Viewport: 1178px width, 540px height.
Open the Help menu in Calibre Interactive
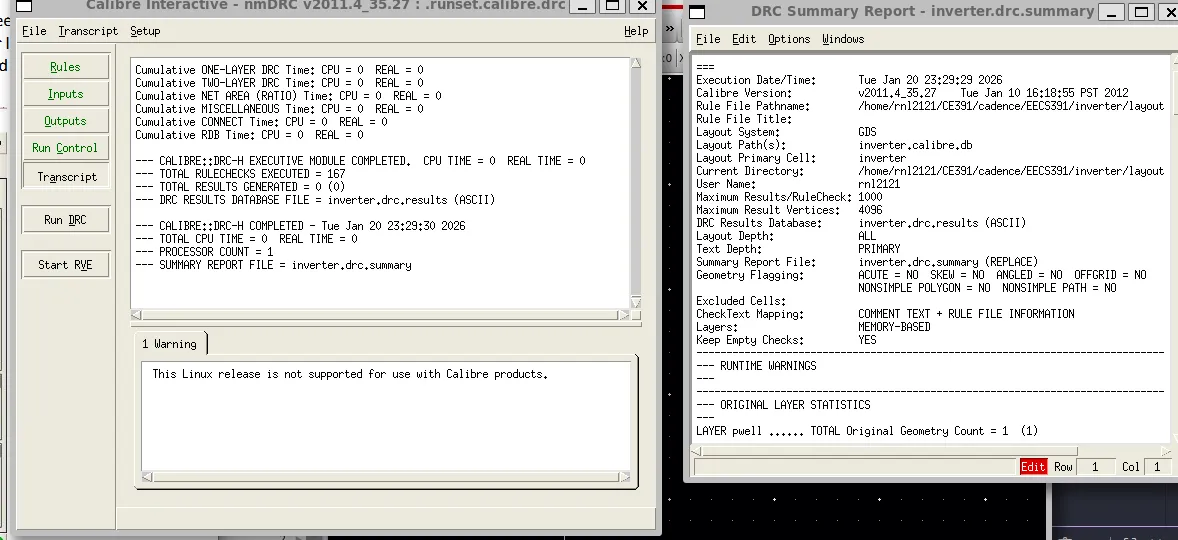click(x=636, y=31)
